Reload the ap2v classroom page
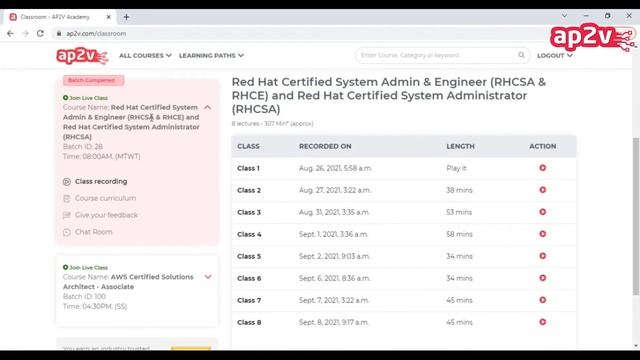 tap(40, 33)
